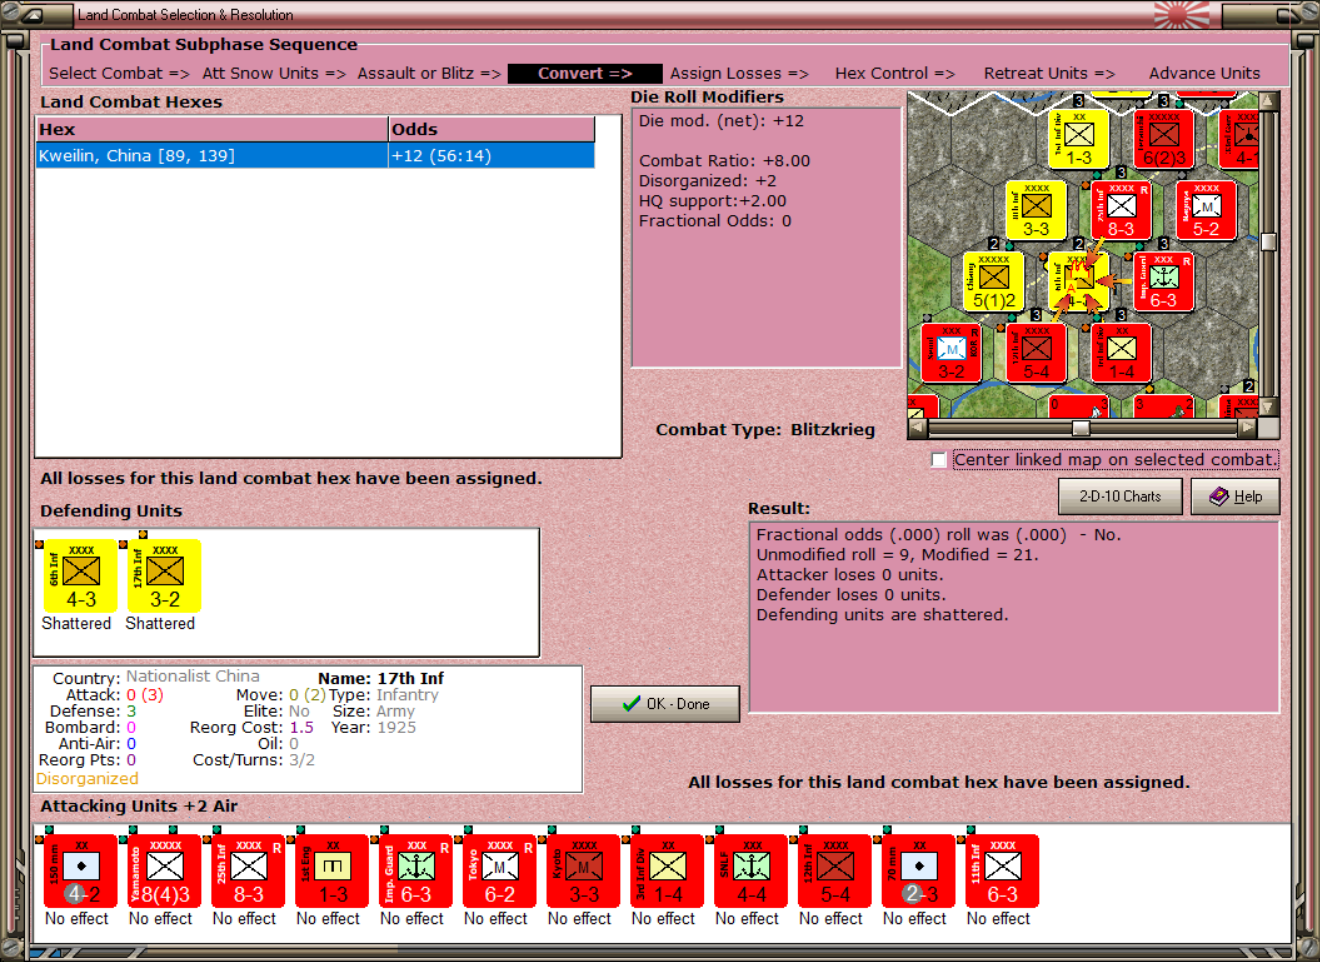Click red 6(2)3 HQ counter on map

coord(1163,138)
